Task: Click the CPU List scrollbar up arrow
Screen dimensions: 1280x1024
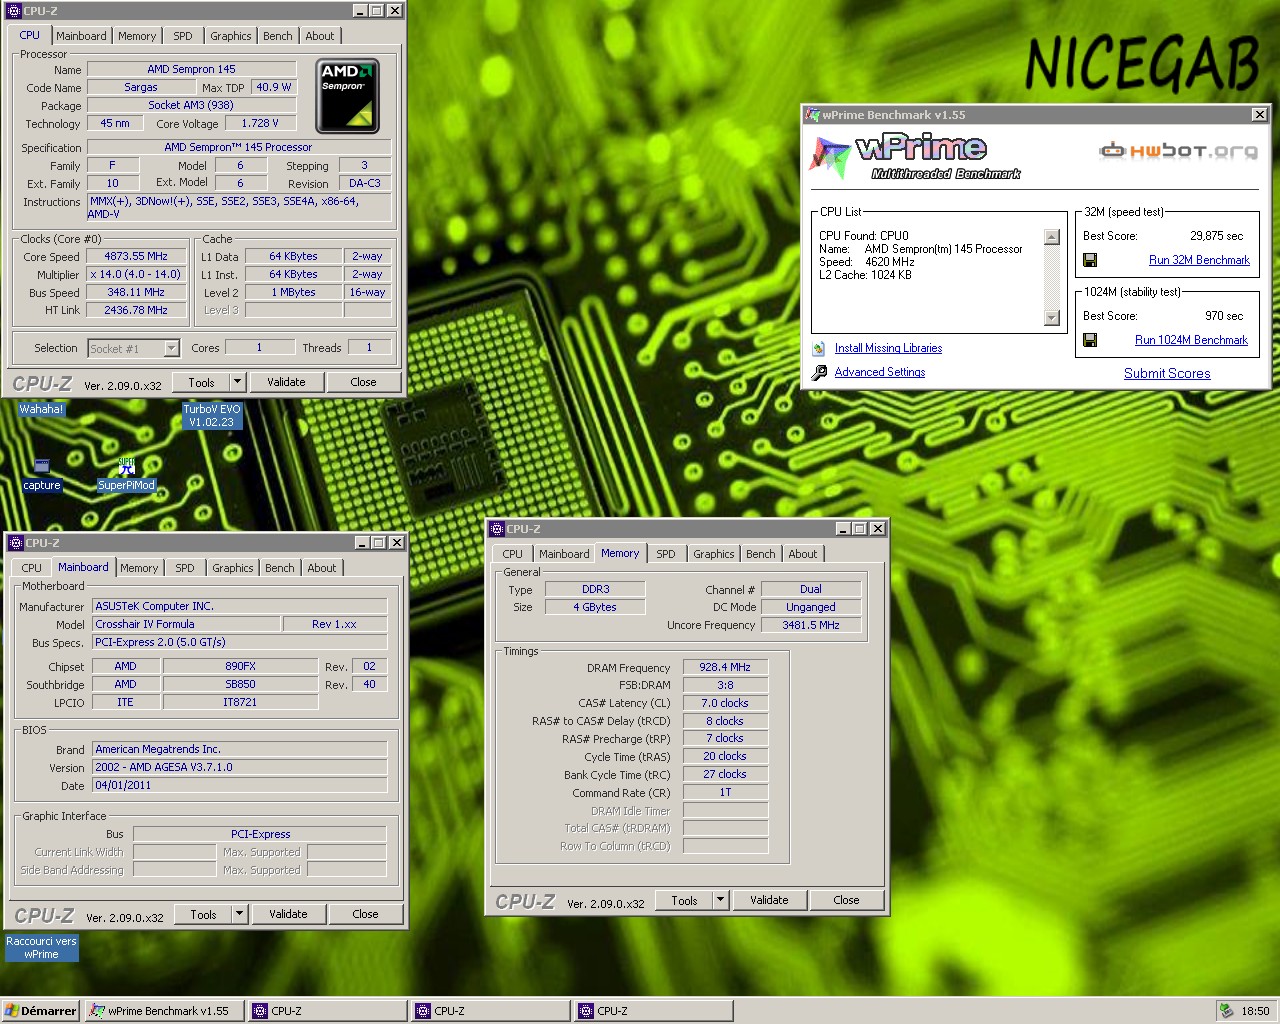Action: click(1051, 237)
